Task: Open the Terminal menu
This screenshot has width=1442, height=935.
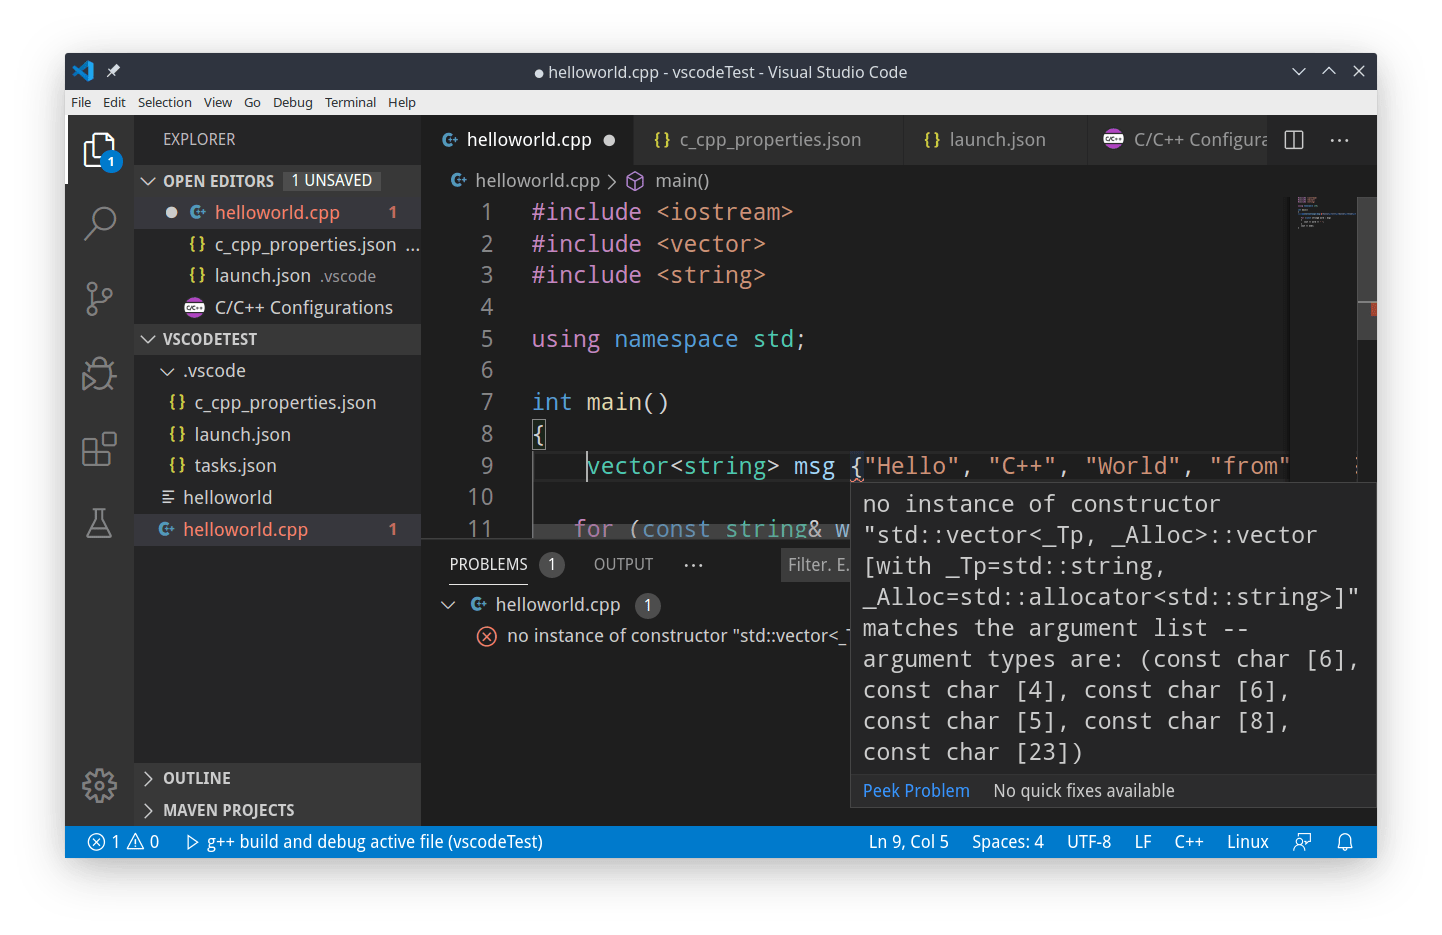Action: (350, 102)
